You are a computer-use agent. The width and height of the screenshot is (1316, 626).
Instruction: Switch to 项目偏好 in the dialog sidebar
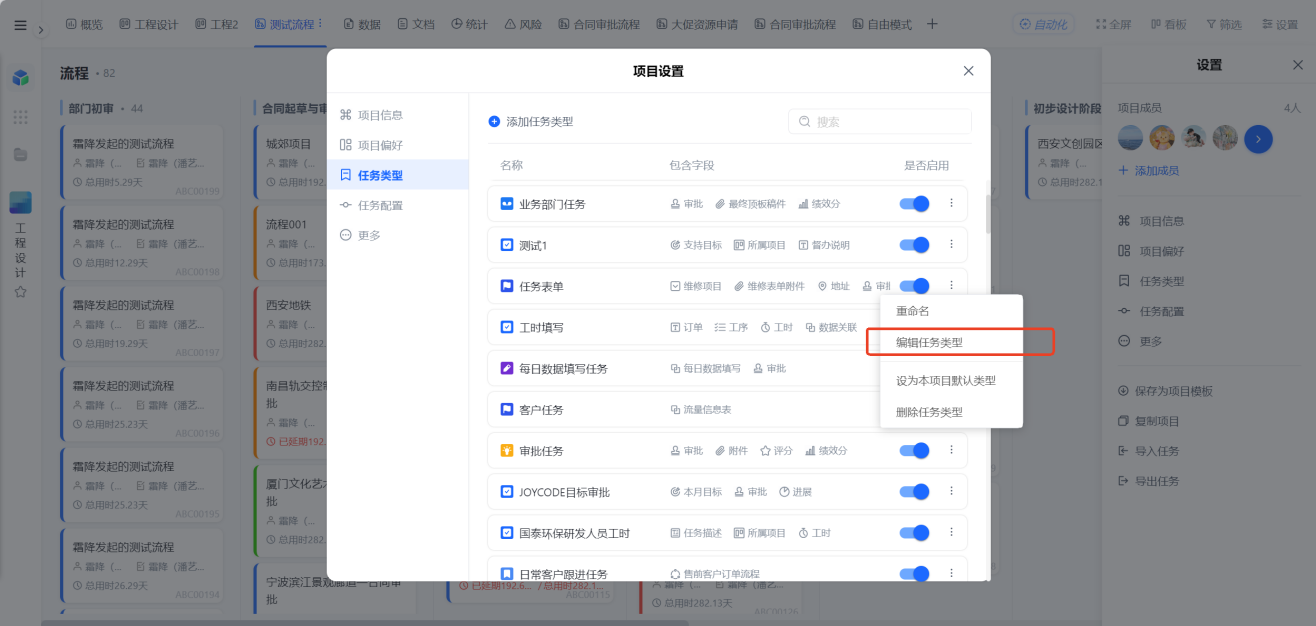[x=398, y=145]
